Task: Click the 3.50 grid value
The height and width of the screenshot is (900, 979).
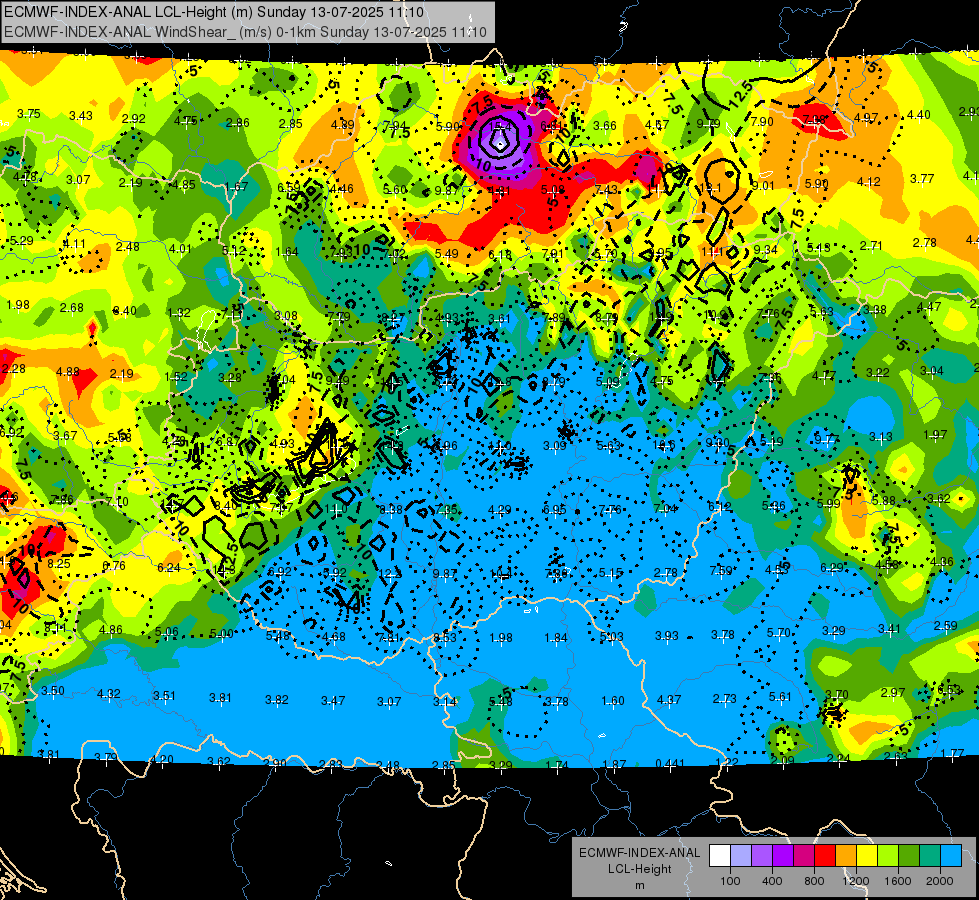Action: [x=53, y=691]
